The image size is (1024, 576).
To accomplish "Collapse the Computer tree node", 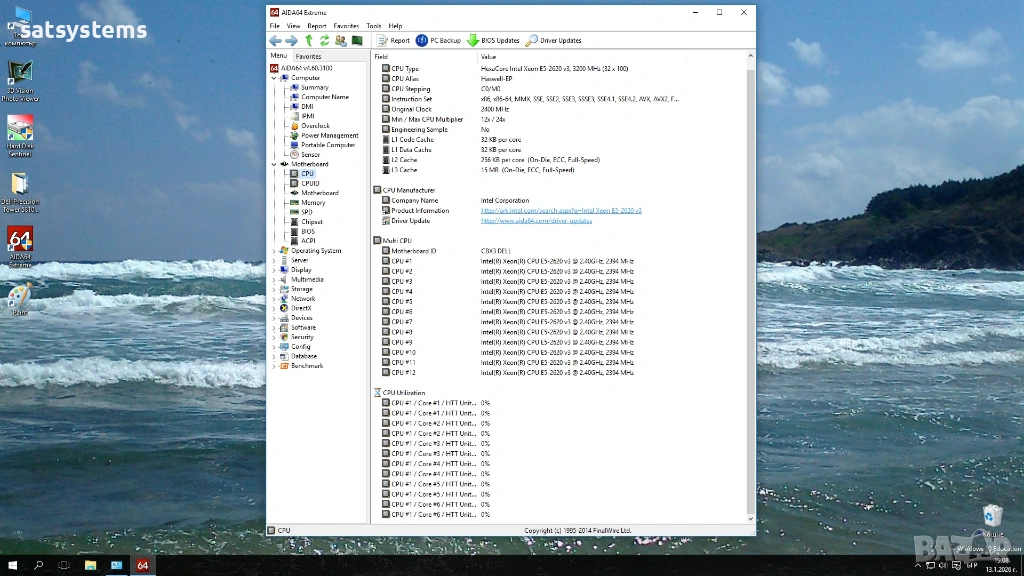I will click(274, 78).
